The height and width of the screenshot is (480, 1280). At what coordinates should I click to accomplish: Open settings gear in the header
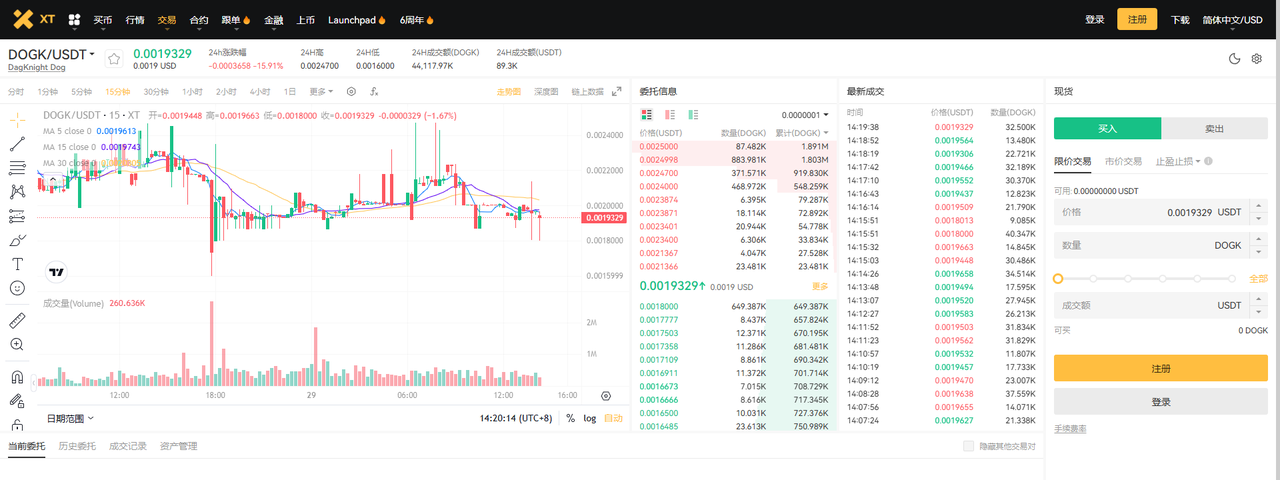[1257, 59]
